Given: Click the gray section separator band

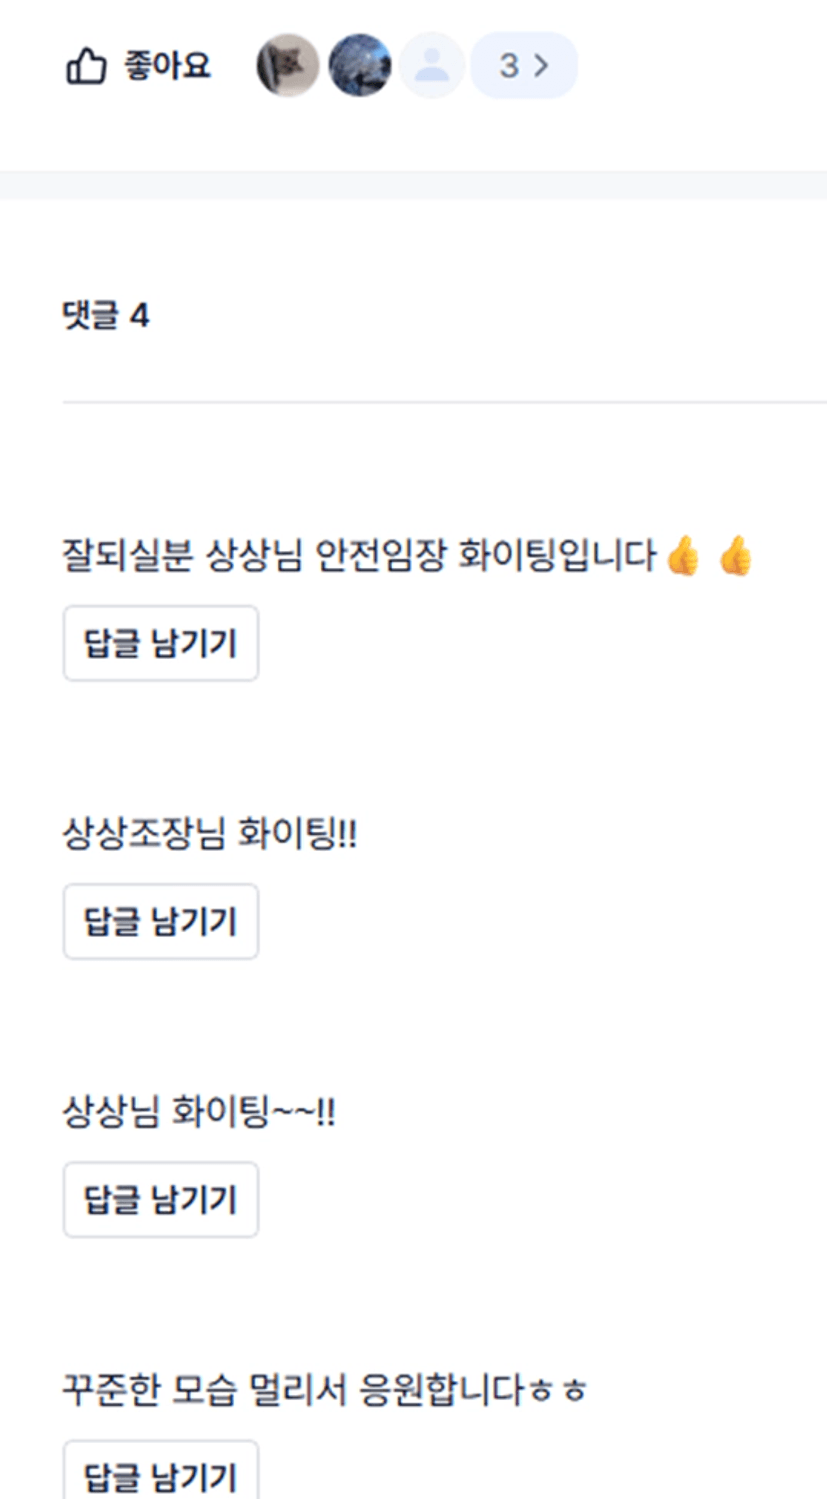Looking at the screenshot, I should [x=413, y=185].
